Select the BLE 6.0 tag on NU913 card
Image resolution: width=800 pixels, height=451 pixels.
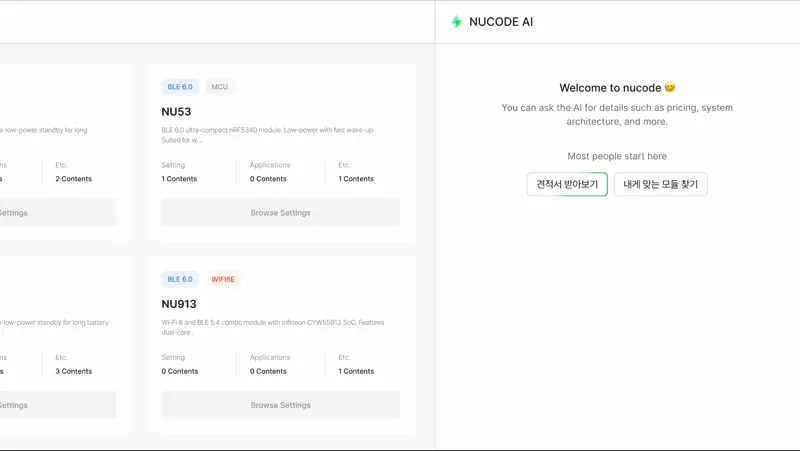[180, 279]
